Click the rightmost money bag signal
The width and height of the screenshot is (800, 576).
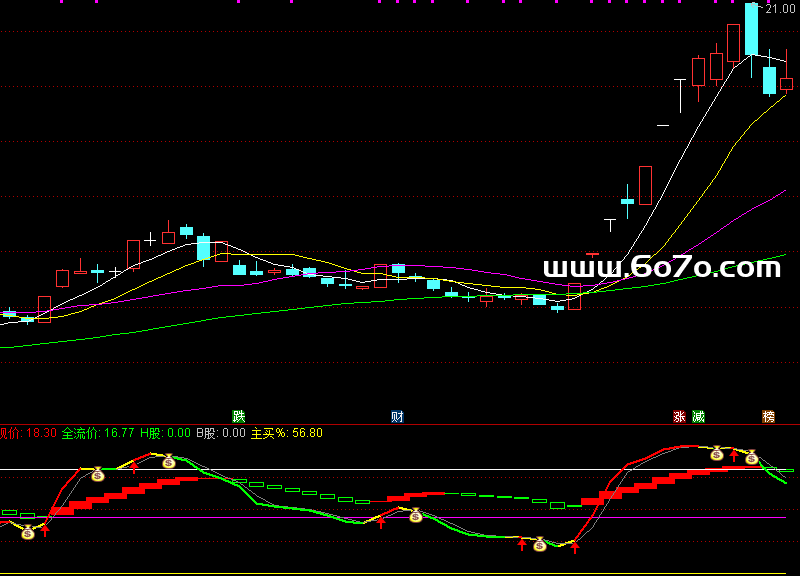point(751,458)
